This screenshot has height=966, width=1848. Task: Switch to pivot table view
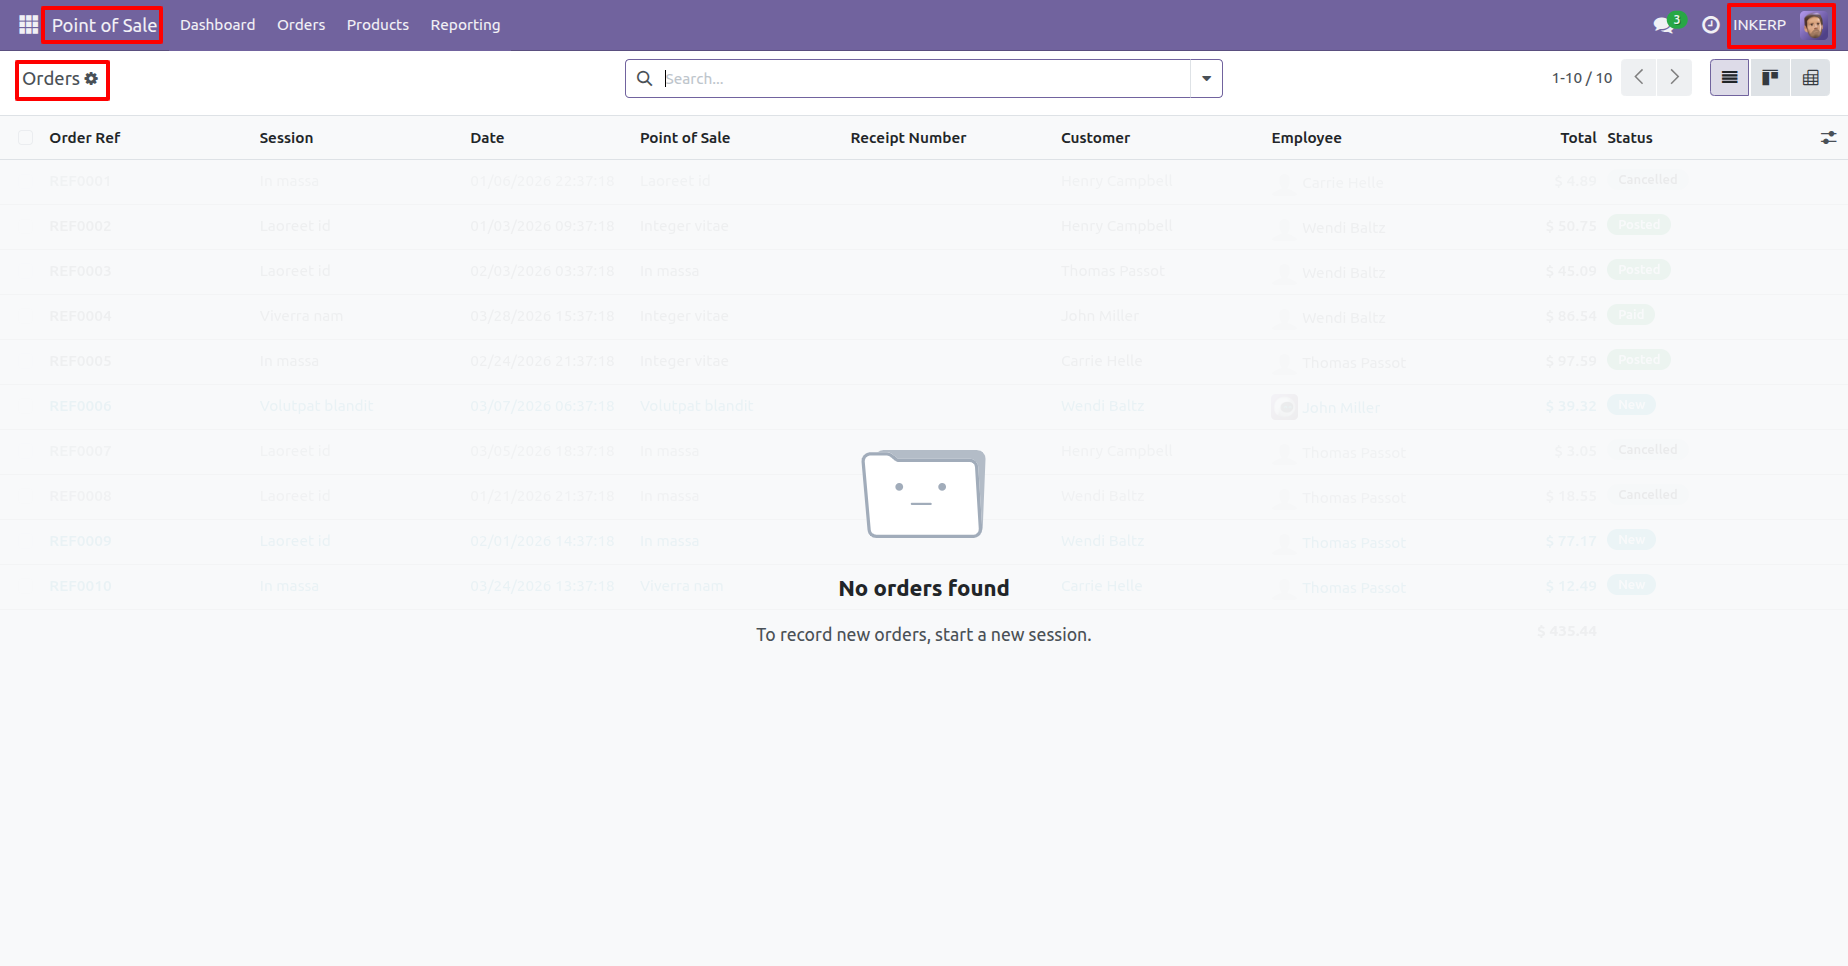coord(1810,77)
